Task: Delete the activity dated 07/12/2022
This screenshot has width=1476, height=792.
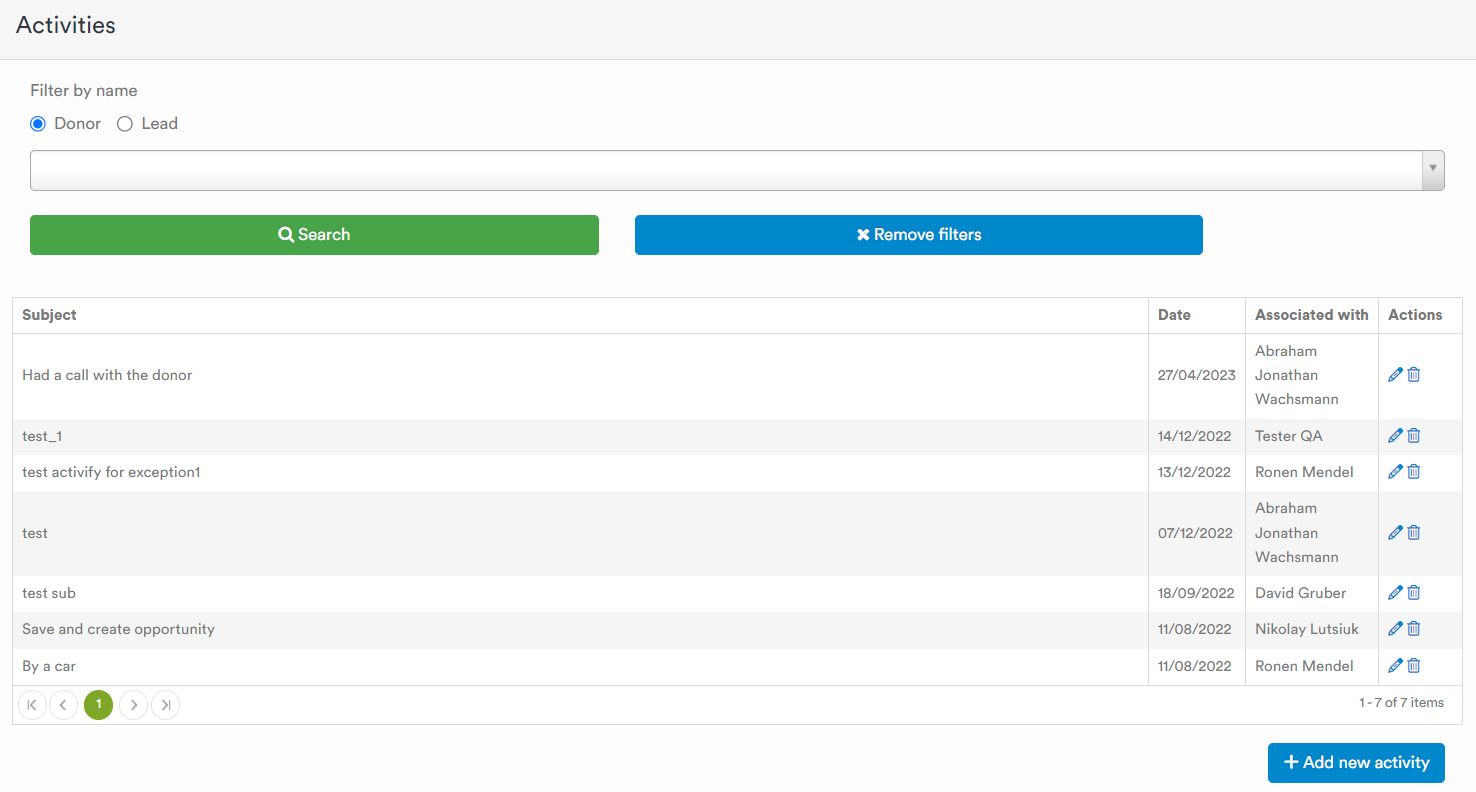Action: (x=1414, y=533)
